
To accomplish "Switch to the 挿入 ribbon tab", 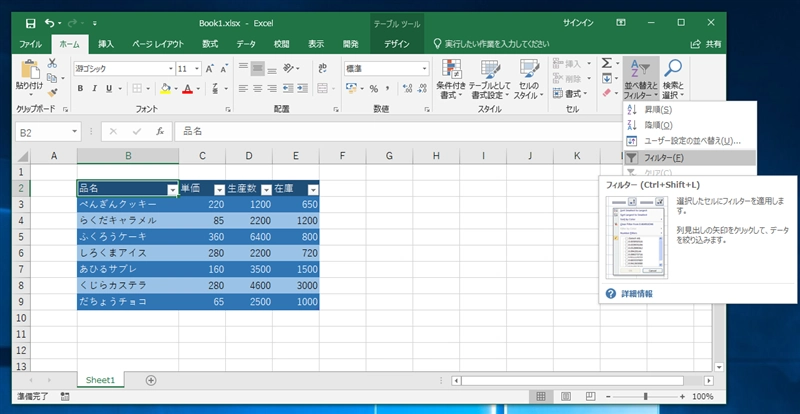I will (106, 44).
